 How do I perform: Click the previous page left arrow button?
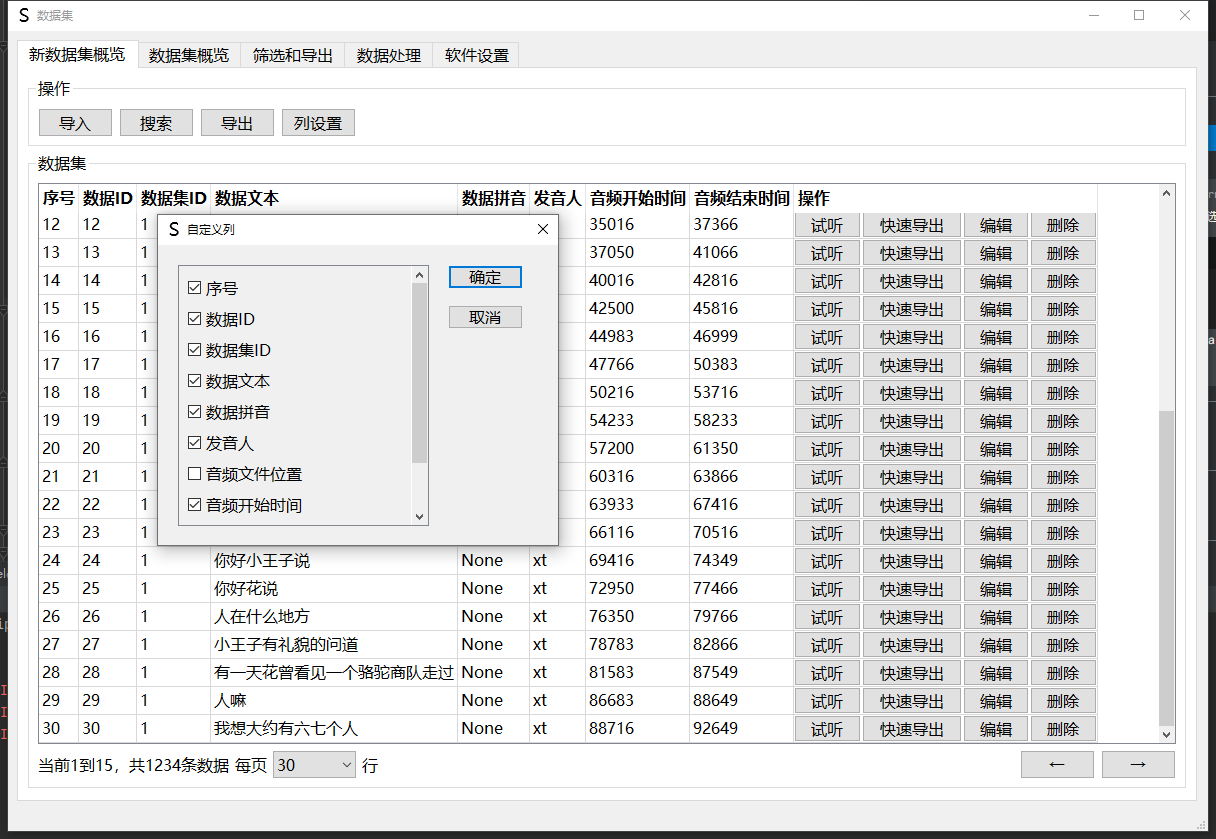click(x=1057, y=765)
